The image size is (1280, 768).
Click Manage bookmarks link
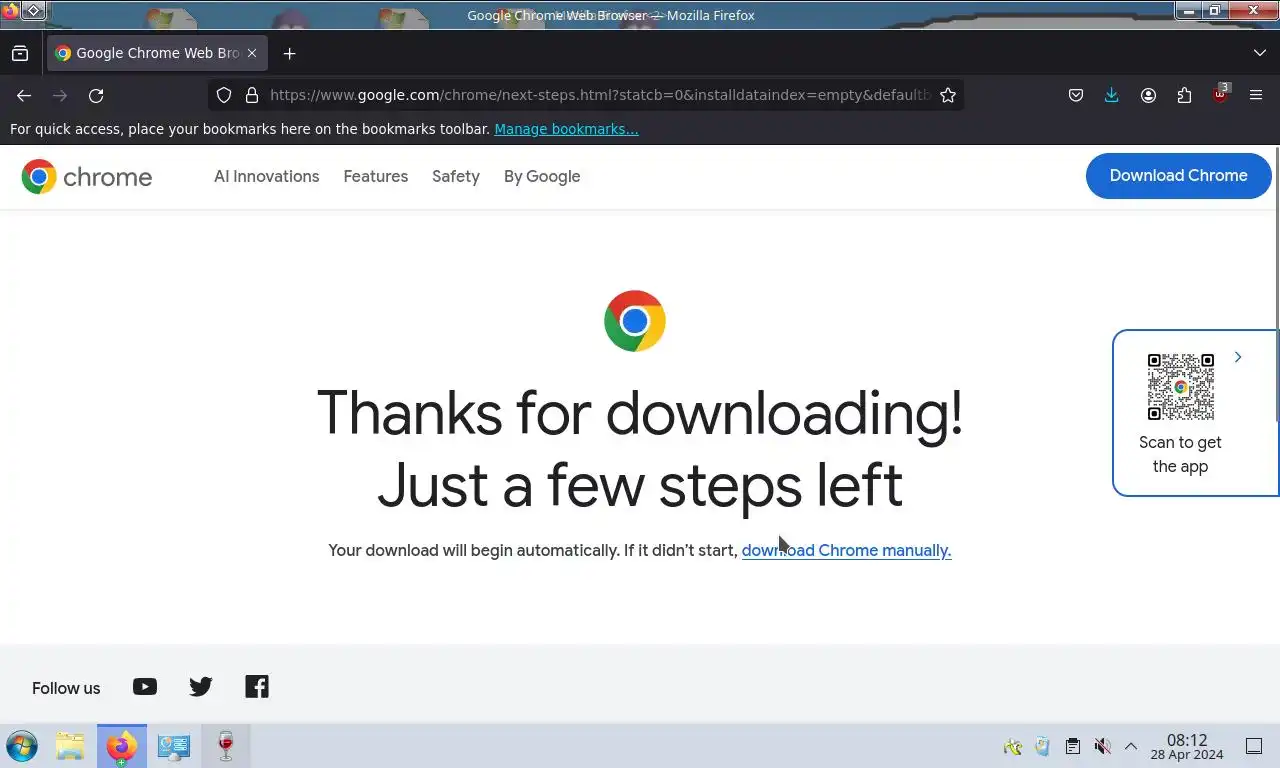point(566,129)
